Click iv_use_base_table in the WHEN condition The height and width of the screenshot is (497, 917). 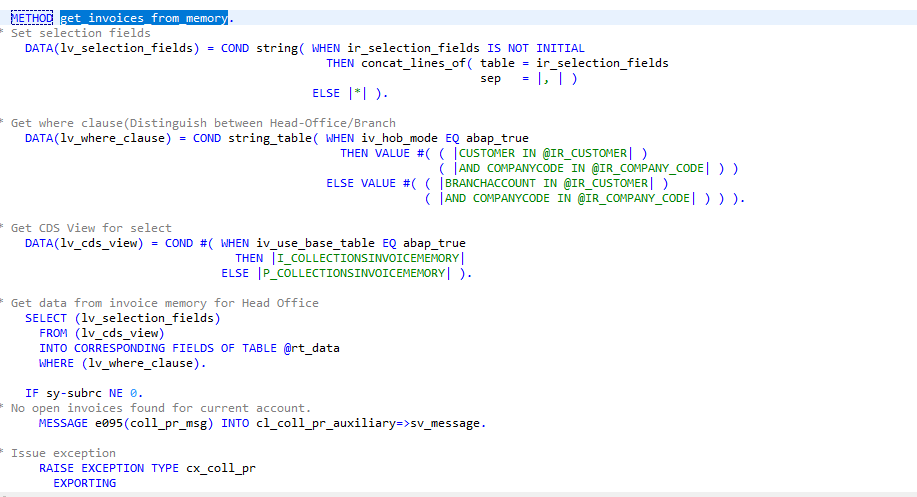tap(316, 243)
